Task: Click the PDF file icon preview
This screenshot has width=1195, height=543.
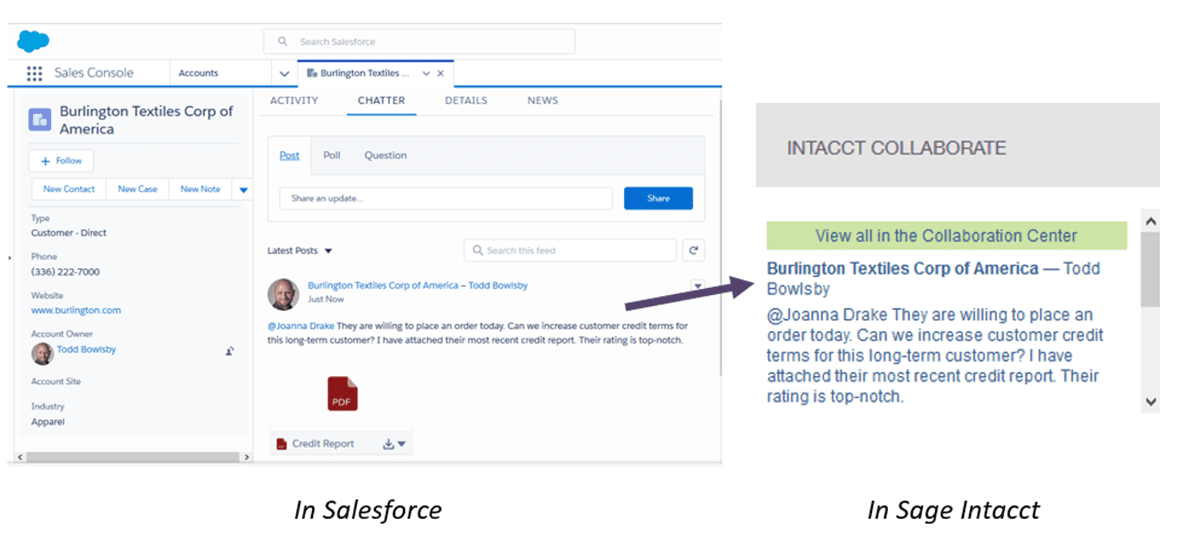Action: pyautogui.click(x=342, y=394)
